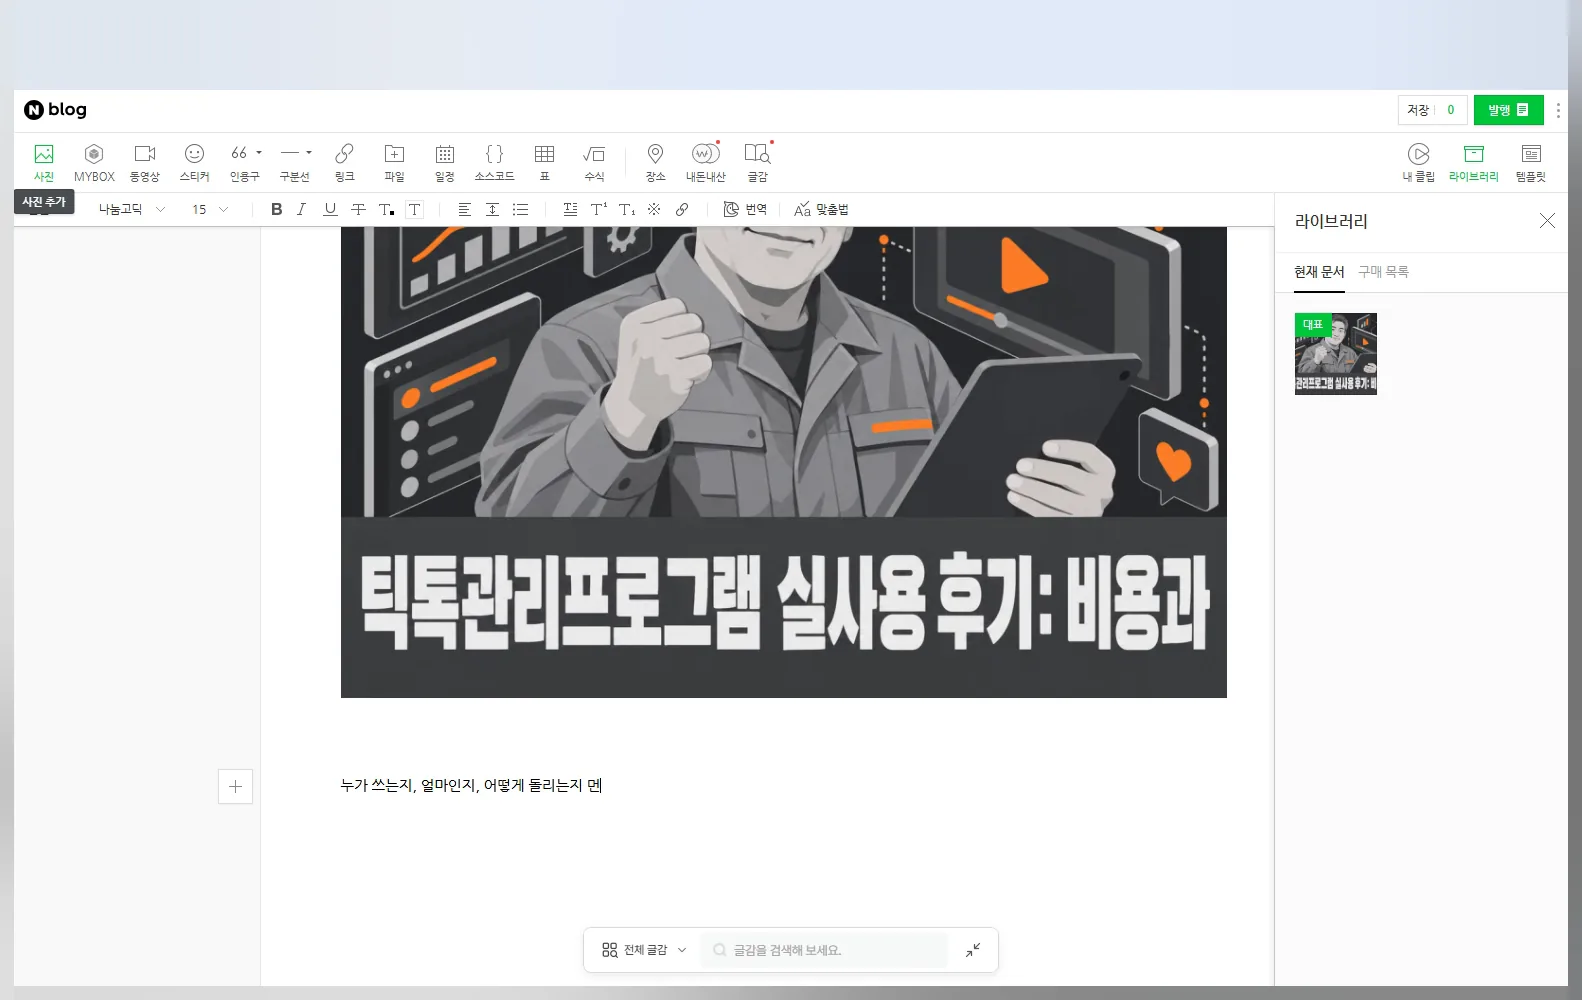The height and width of the screenshot is (1000, 1582).
Task: Select the 대표 thumbnail in the library
Action: [x=1336, y=354]
